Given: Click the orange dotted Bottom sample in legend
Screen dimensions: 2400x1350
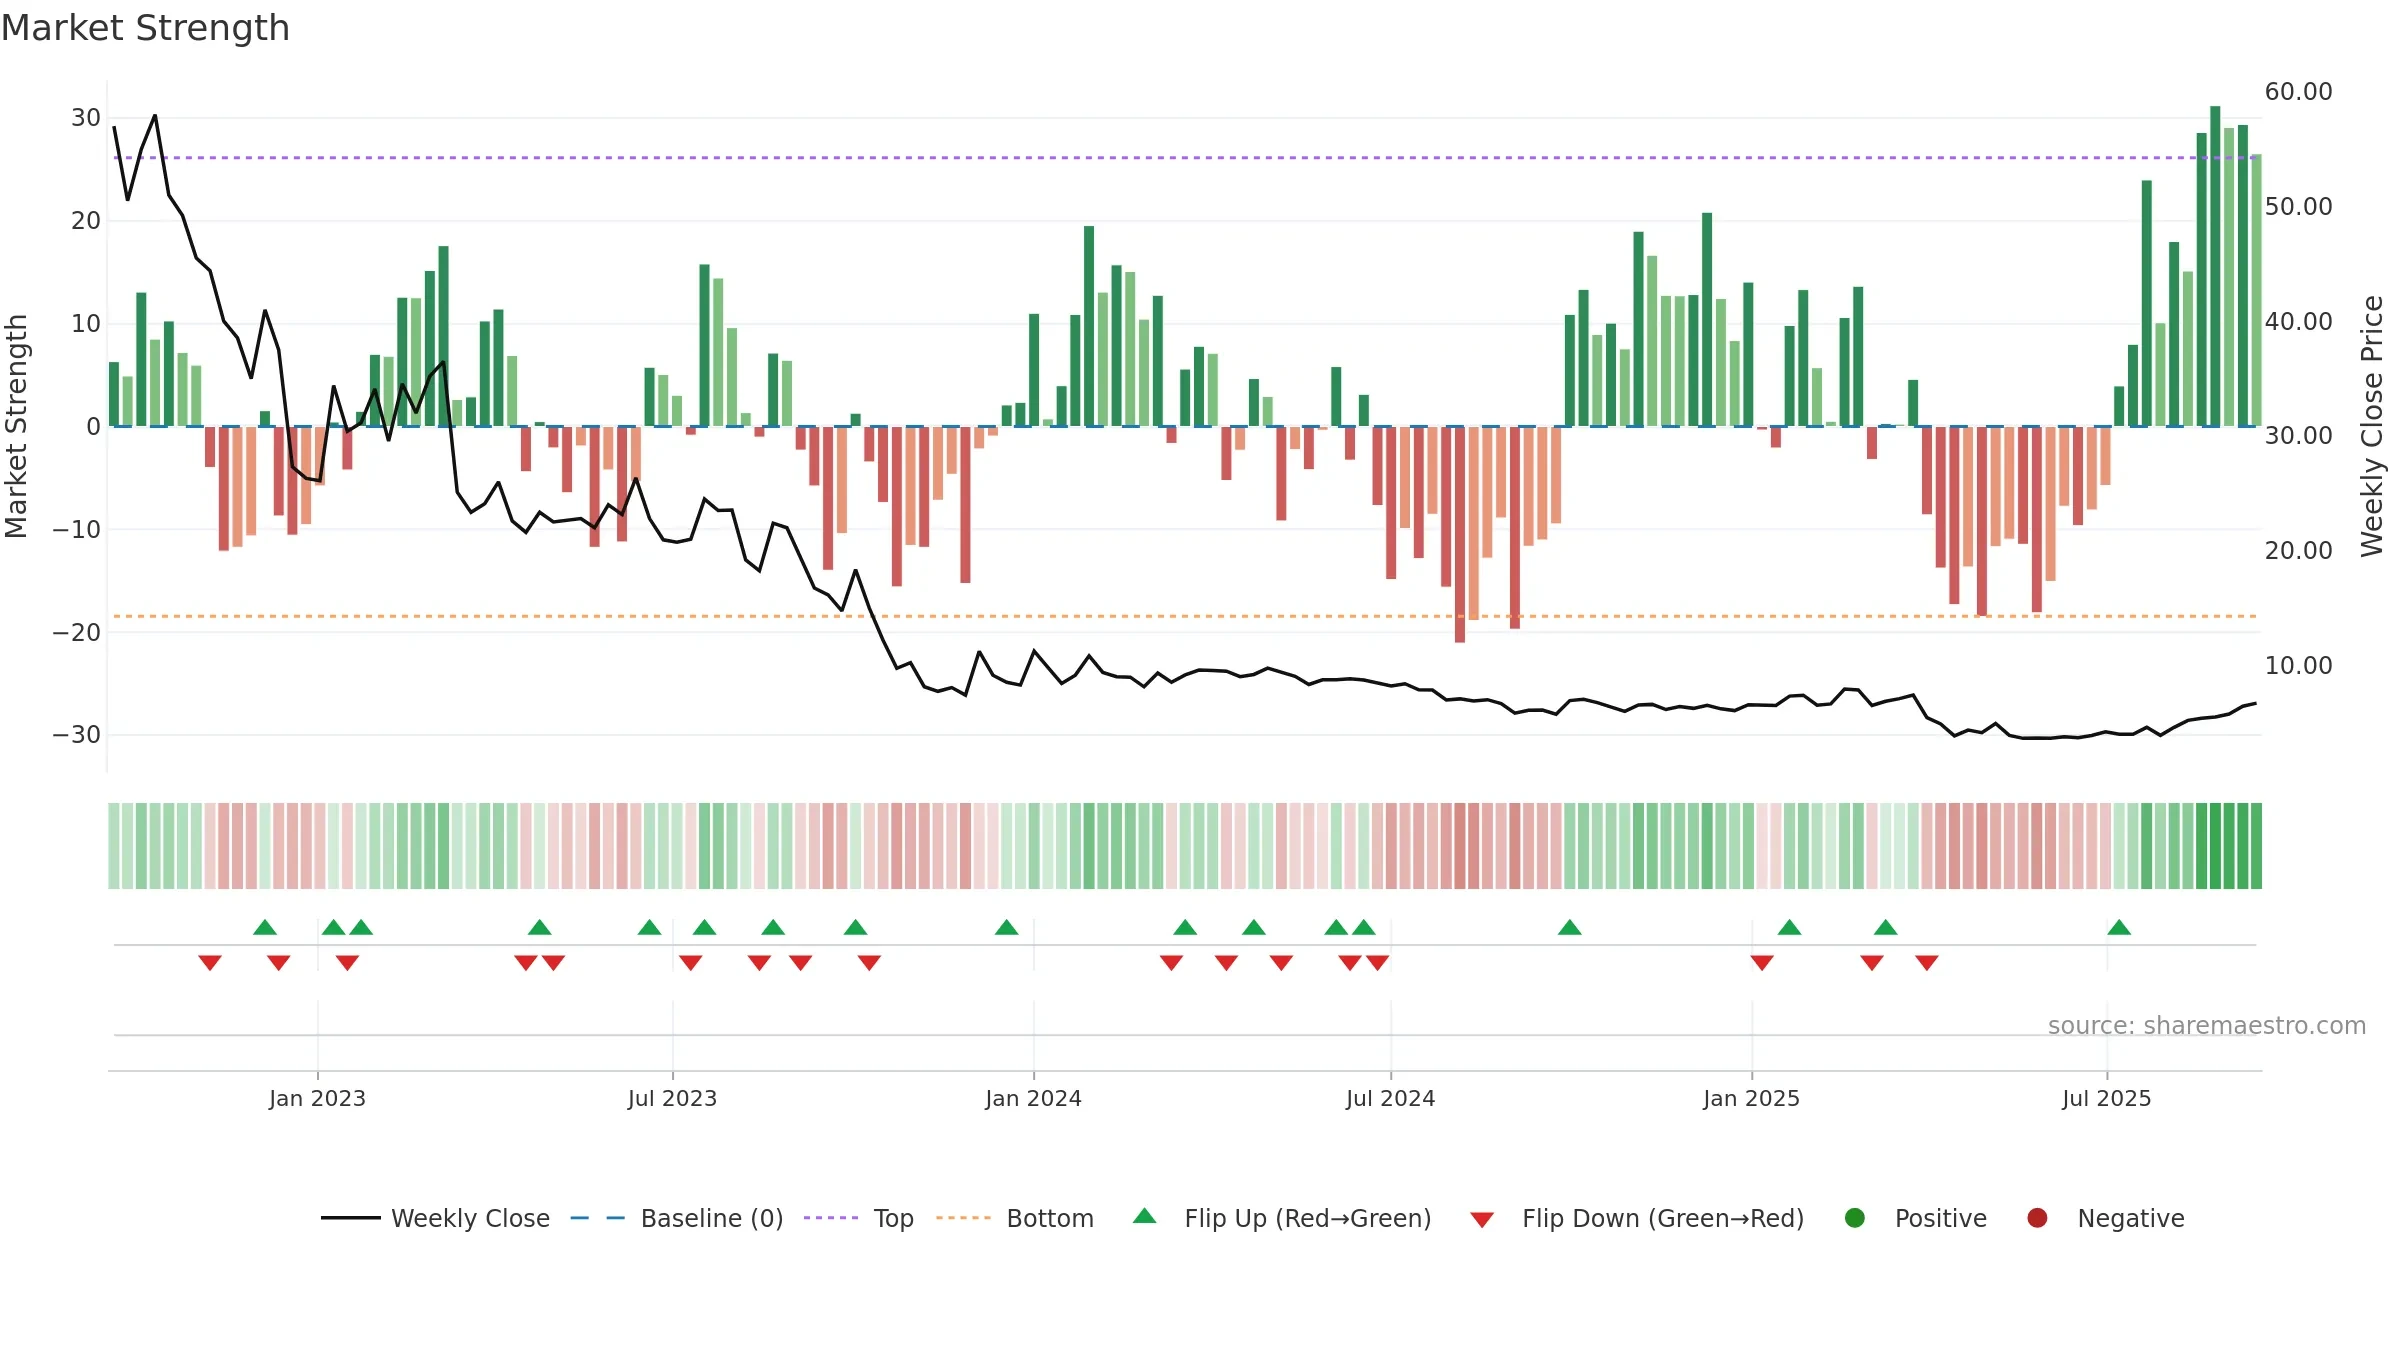Looking at the screenshot, I should pos(963,1218).
